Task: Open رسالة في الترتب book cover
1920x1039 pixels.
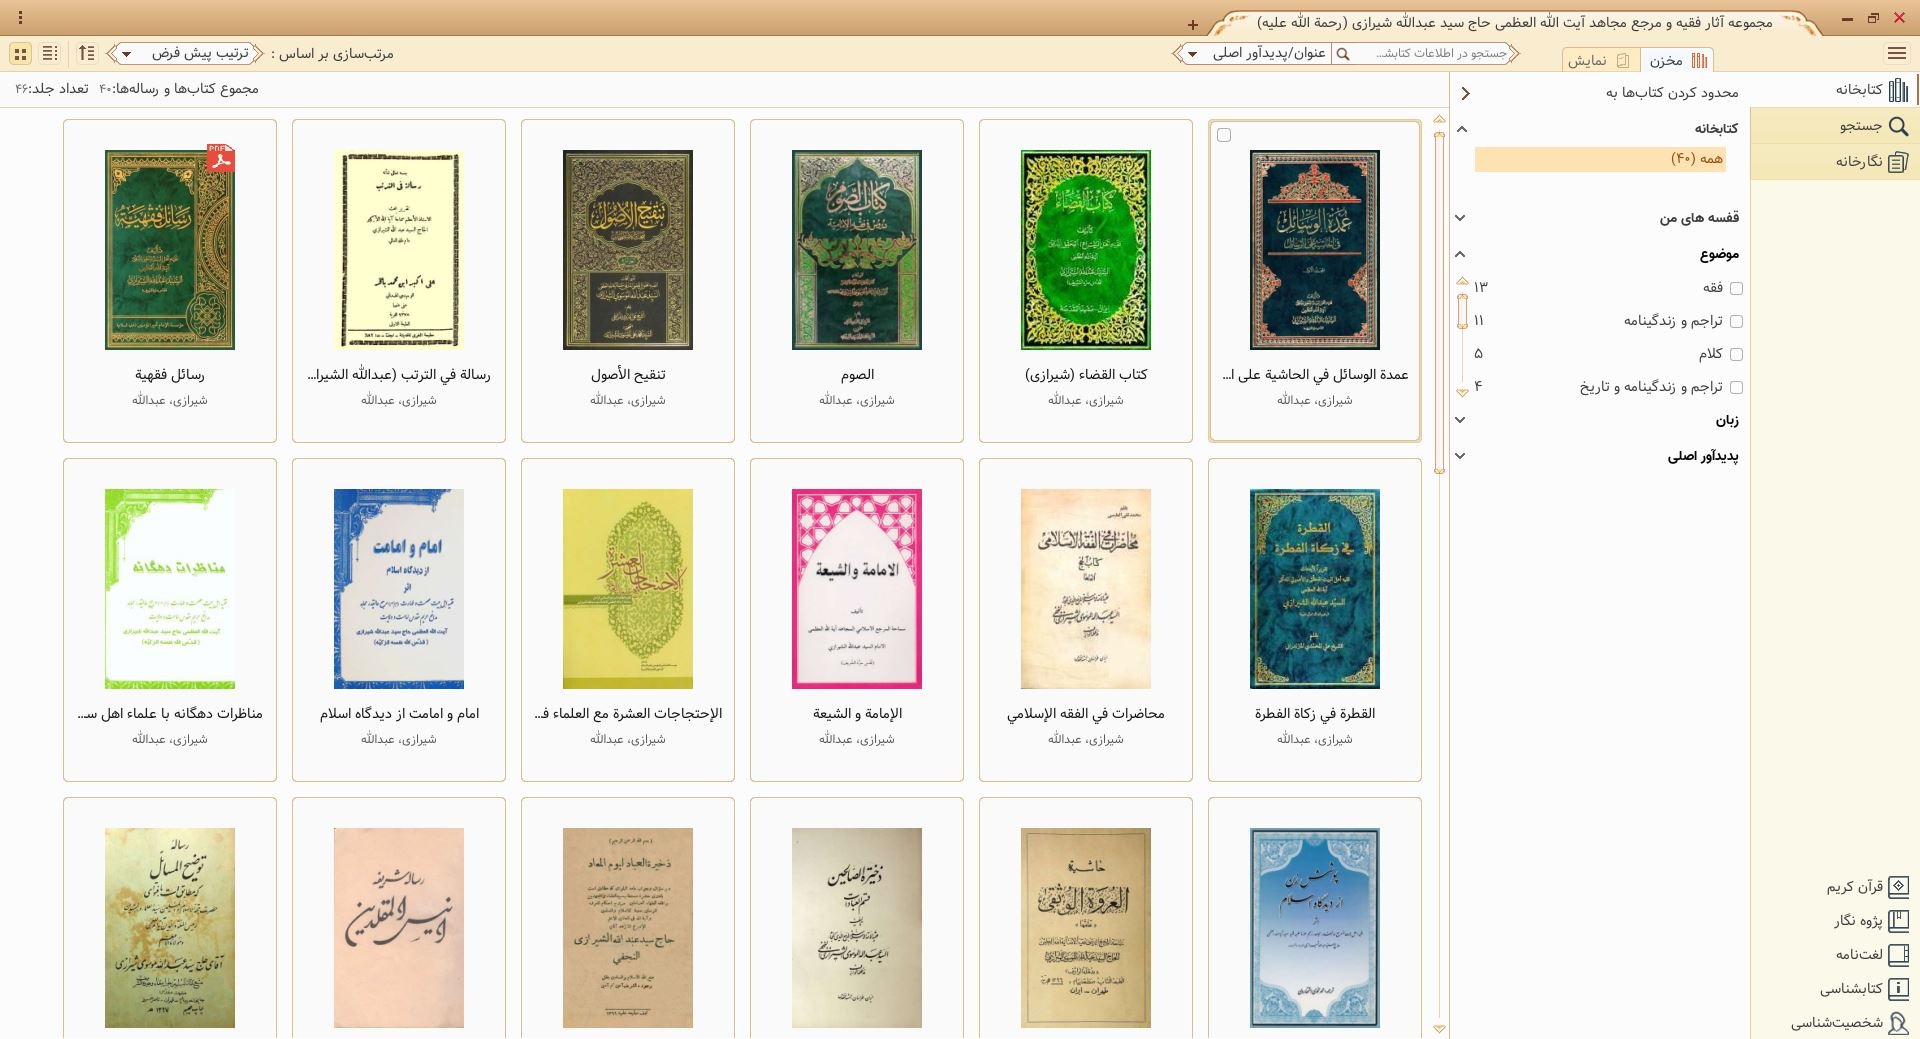Action: click(x=399, y=250)
